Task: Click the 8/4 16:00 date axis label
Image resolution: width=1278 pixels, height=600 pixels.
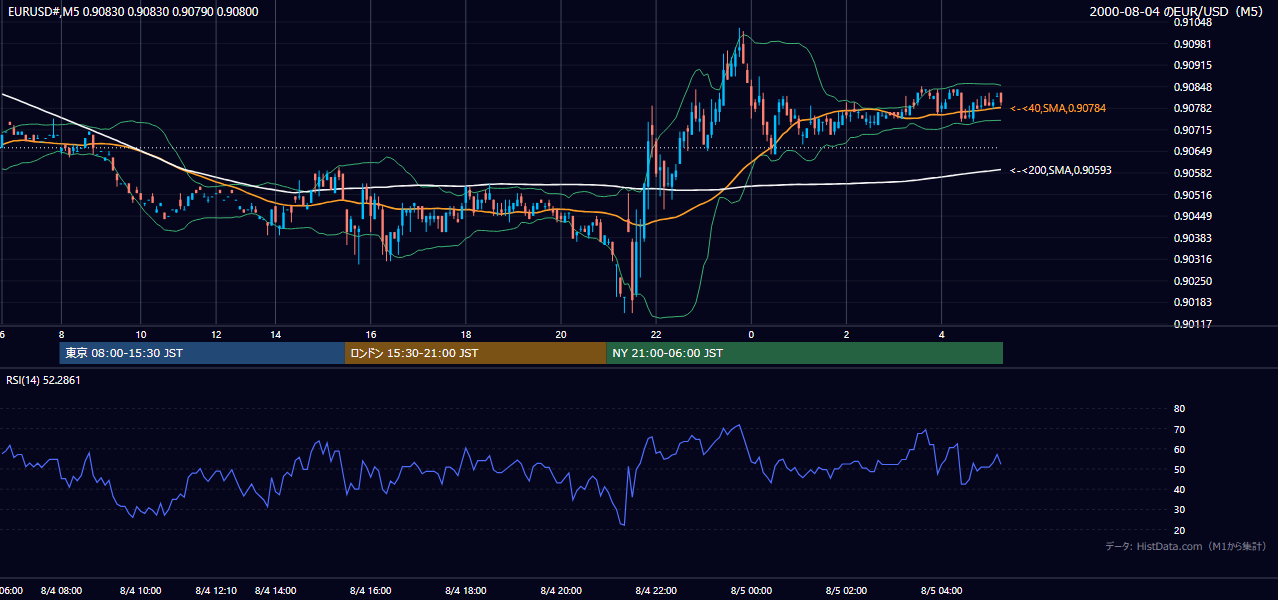Action: coord(371,591)
